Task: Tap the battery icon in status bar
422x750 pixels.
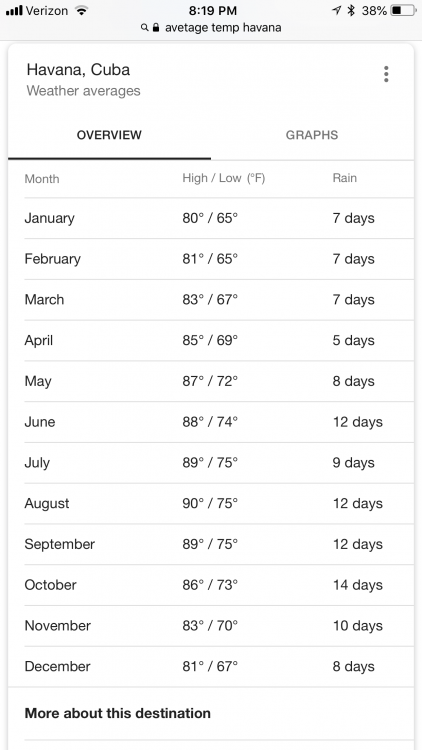Action: pyautogui.click(x=403, y=11)
